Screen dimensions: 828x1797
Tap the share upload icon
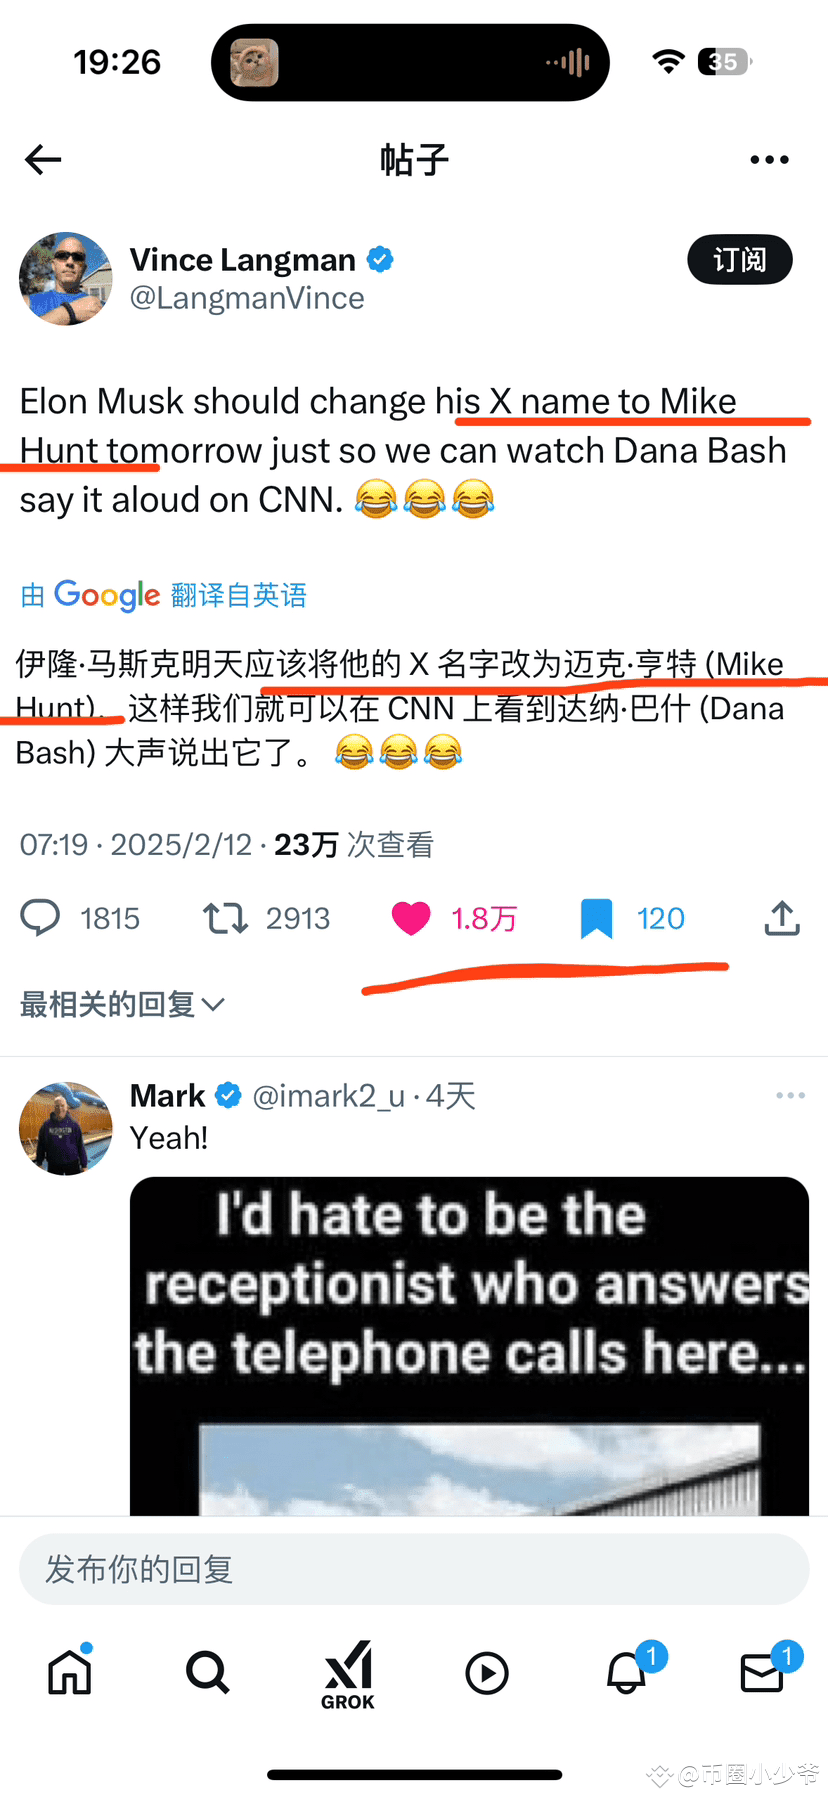click(782, 917)
